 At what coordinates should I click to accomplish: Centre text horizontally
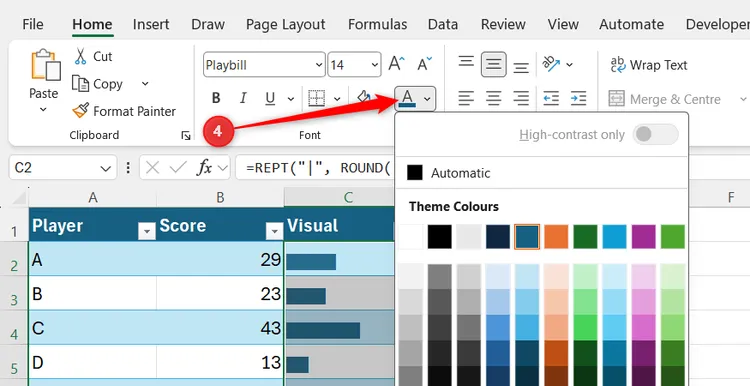(494, 99)
